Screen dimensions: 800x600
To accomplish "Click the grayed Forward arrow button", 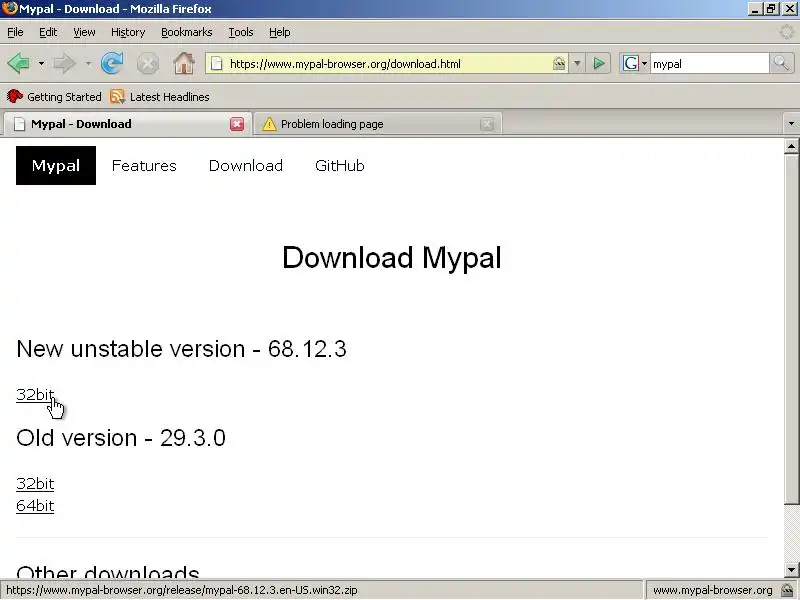I will (x=64, y=64).
